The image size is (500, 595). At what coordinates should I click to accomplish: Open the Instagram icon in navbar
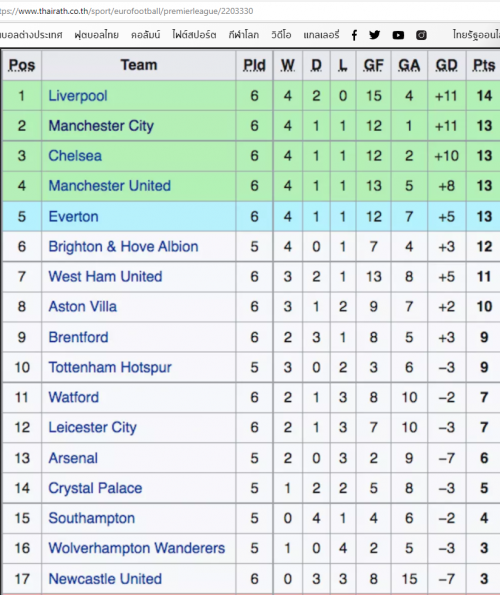tap(421, 35)
